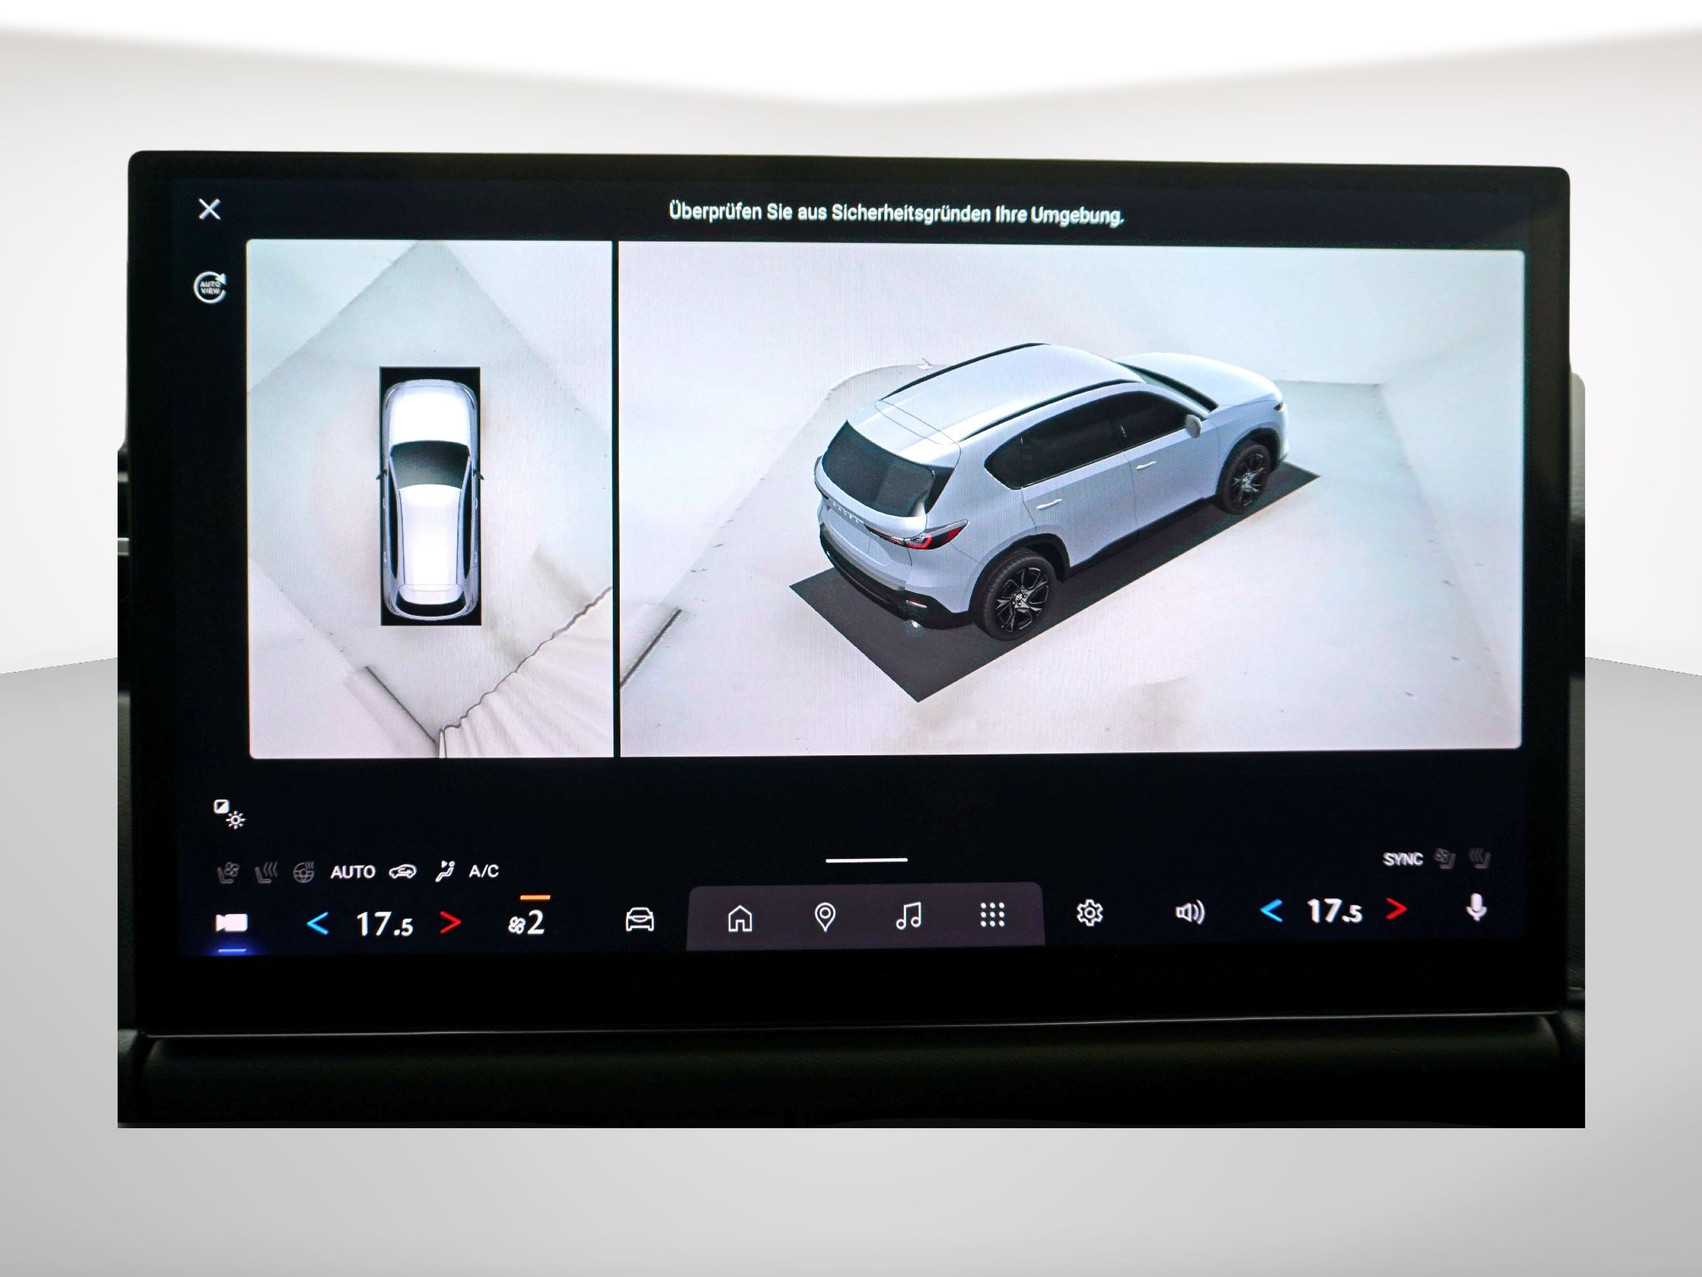Open the vehicle status car icon
Viewport: 1702px width, 1277px height.
click(x=640, y=918)
